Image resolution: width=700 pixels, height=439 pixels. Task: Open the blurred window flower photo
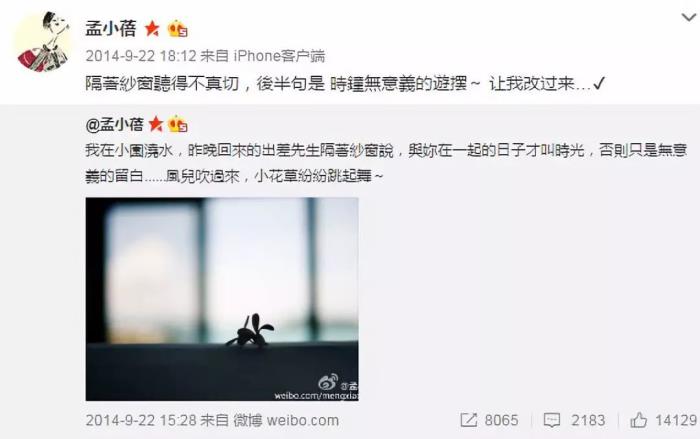[222, 299]
